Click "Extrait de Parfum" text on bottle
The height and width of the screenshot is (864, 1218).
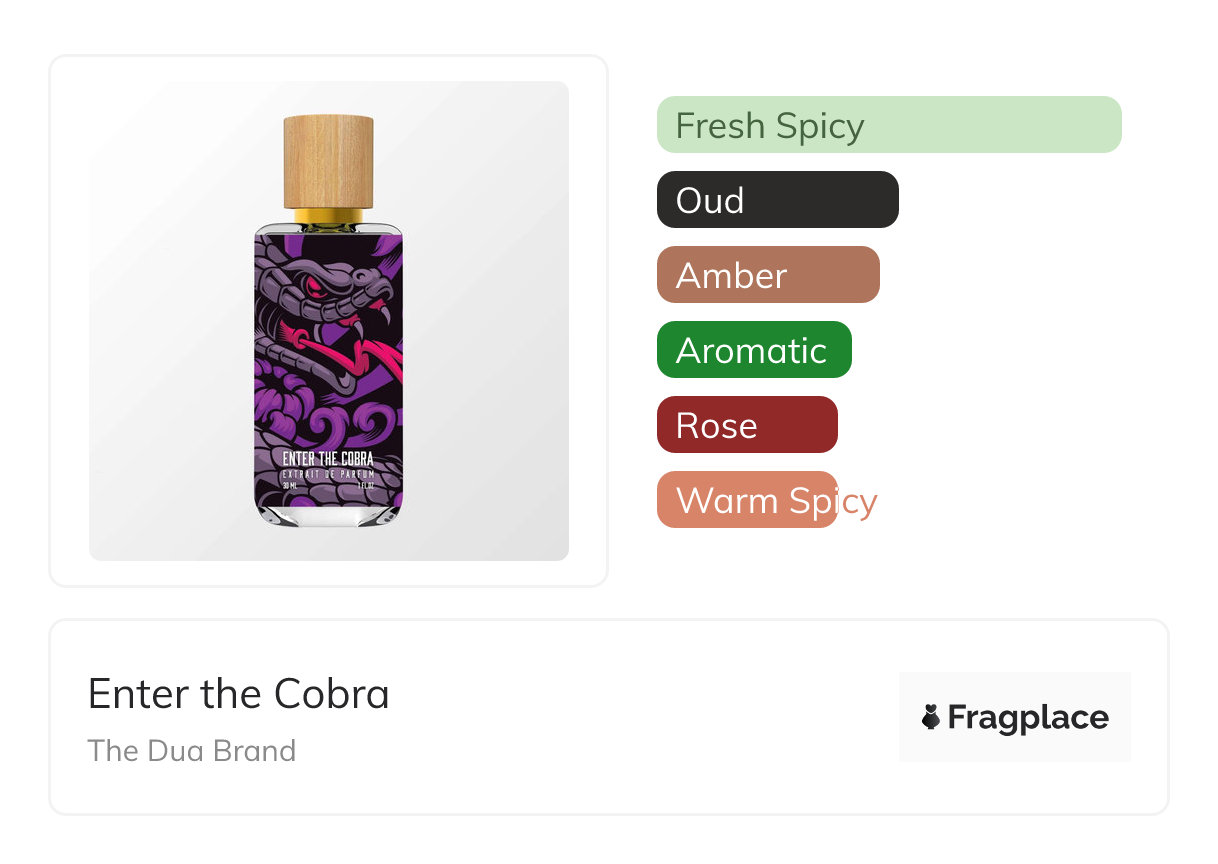(328, 472)
